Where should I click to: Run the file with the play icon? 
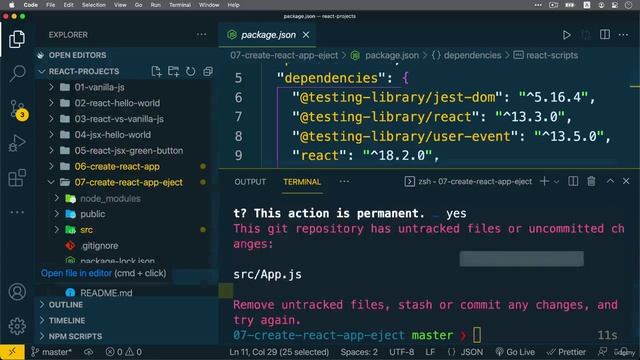(x=567, y=35)
